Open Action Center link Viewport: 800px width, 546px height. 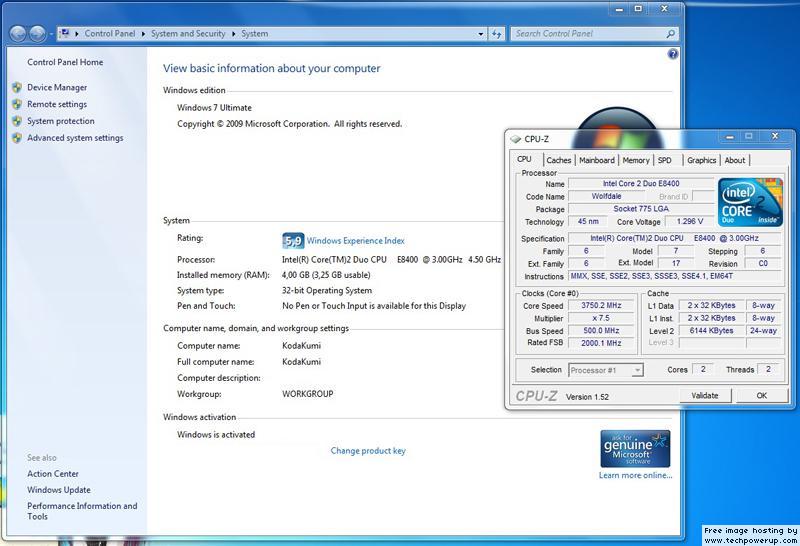(53, 474)
